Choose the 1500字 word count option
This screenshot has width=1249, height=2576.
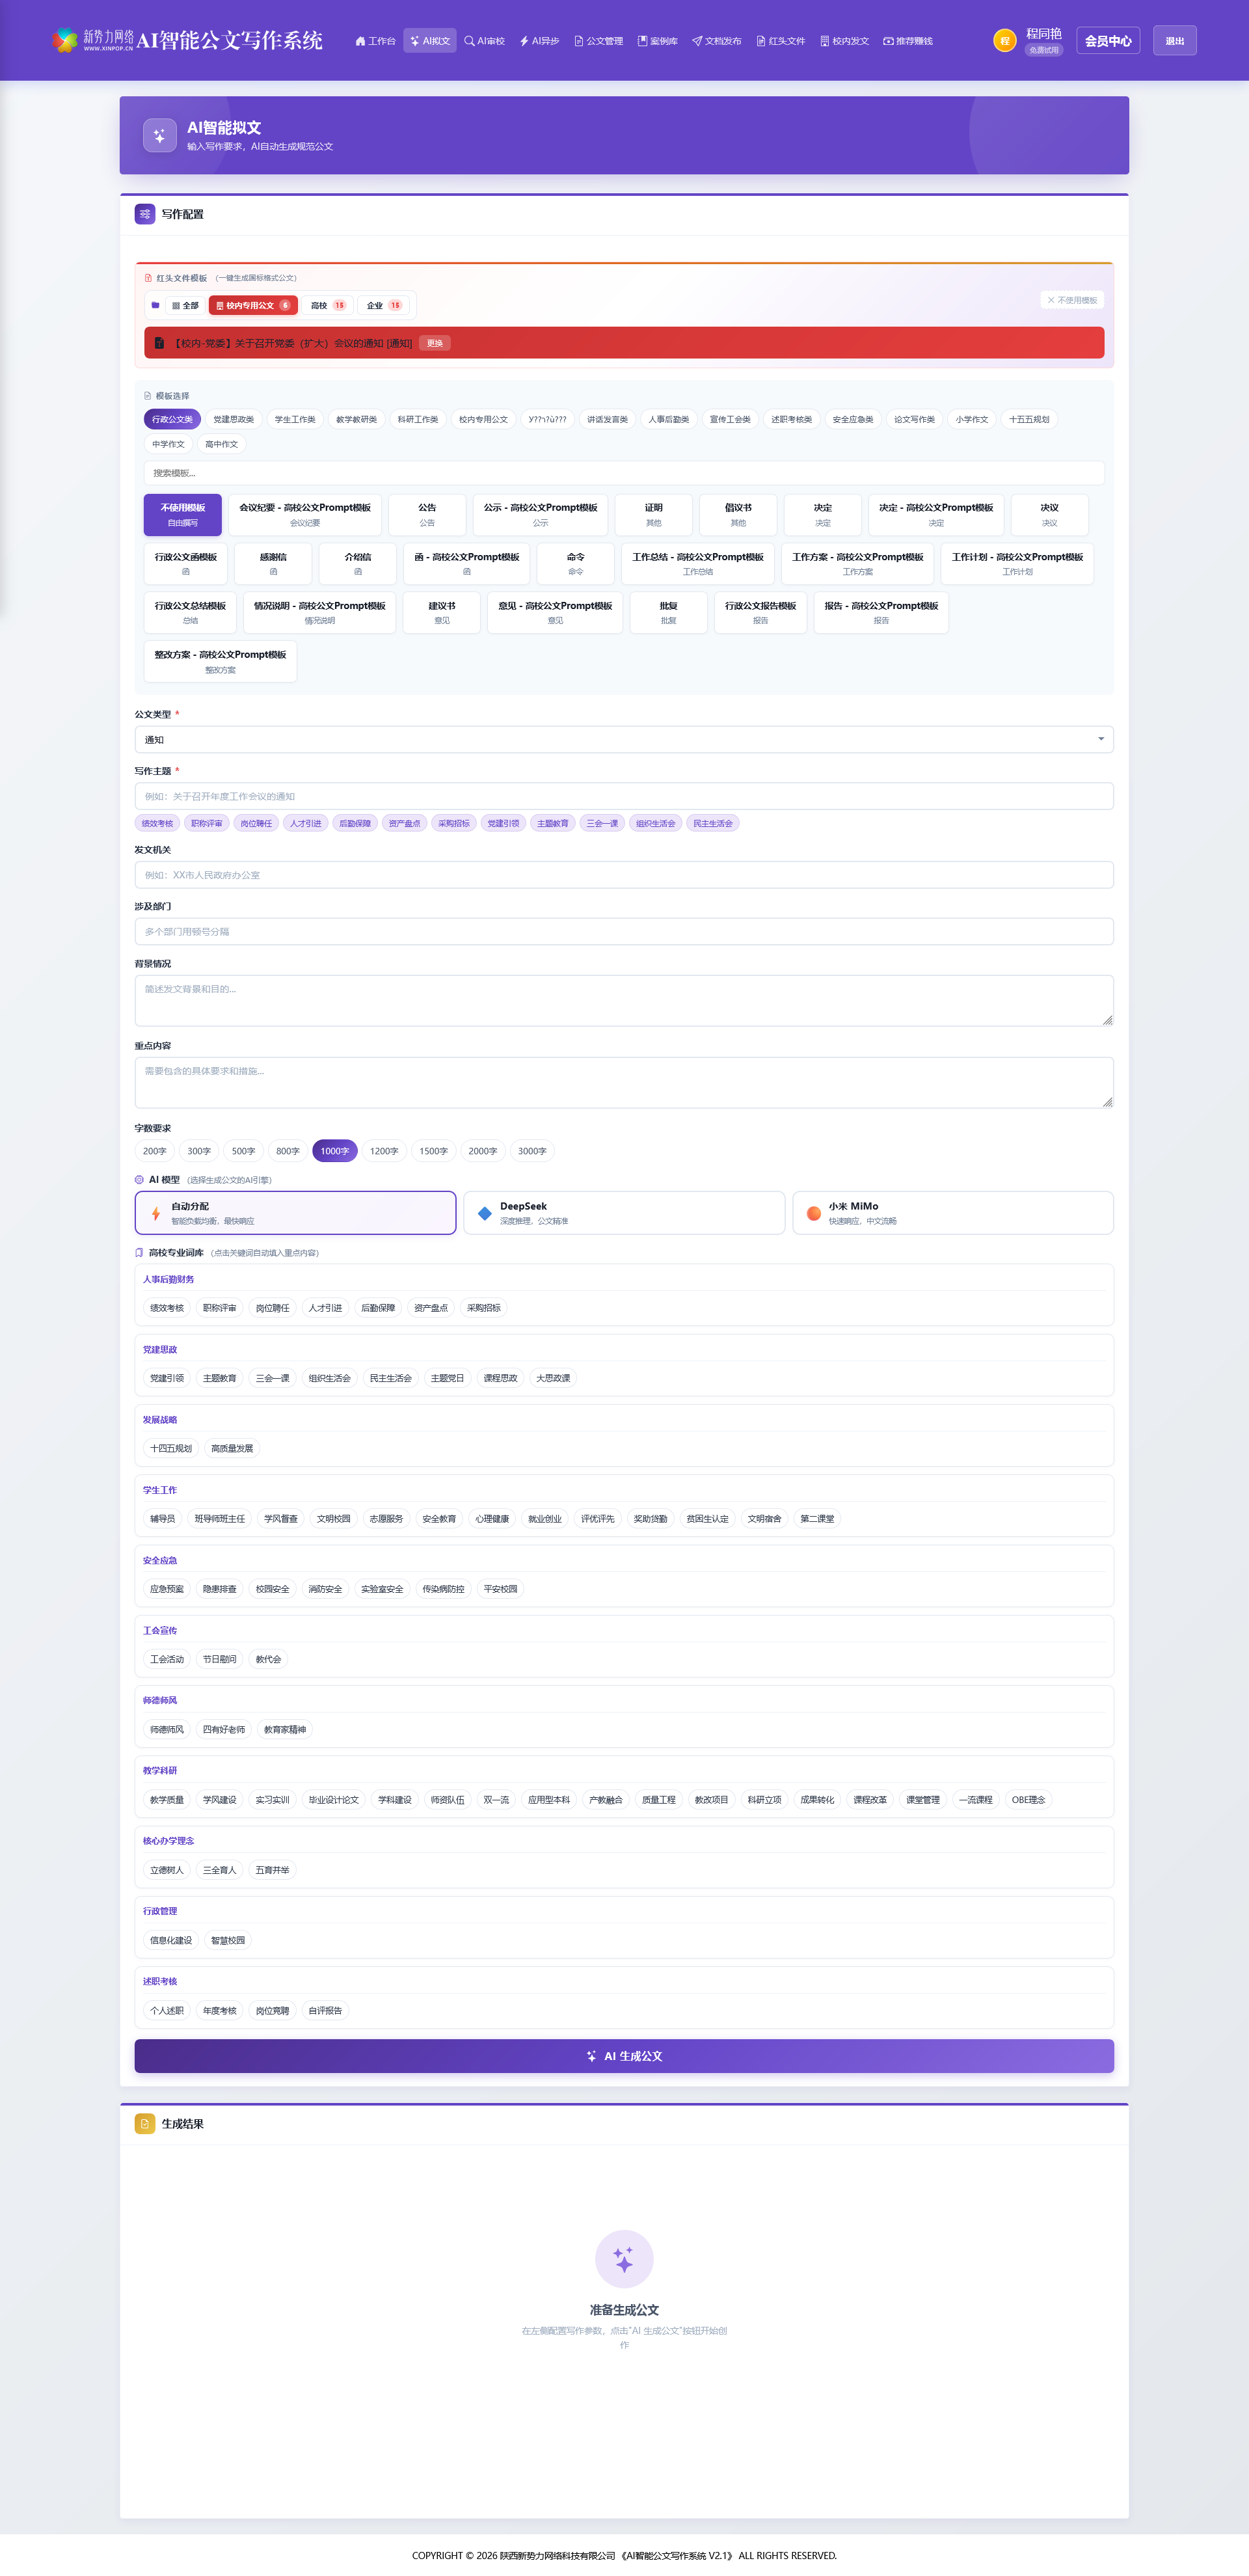pos(433,1151)
